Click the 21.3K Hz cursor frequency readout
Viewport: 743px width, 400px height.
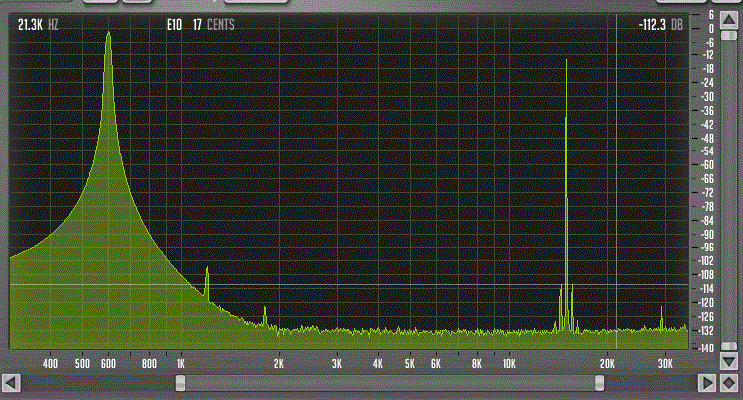coord(38,25)
